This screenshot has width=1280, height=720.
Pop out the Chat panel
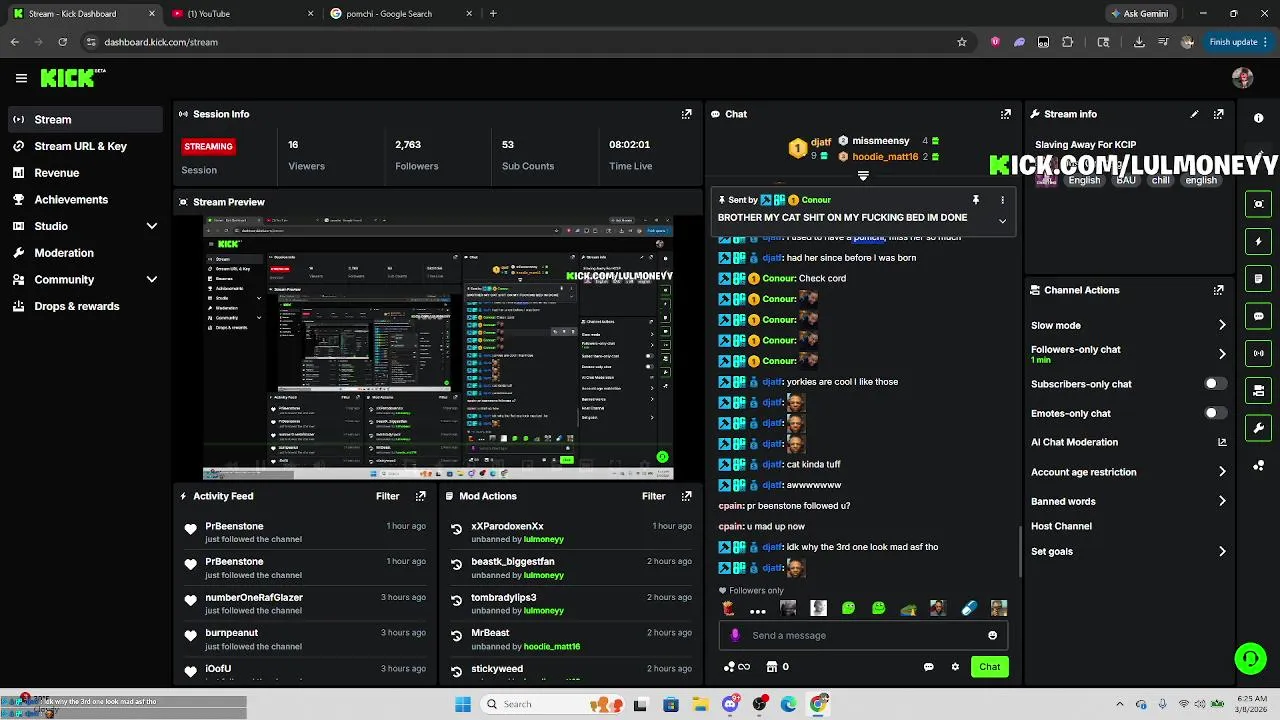point(1006,114)
